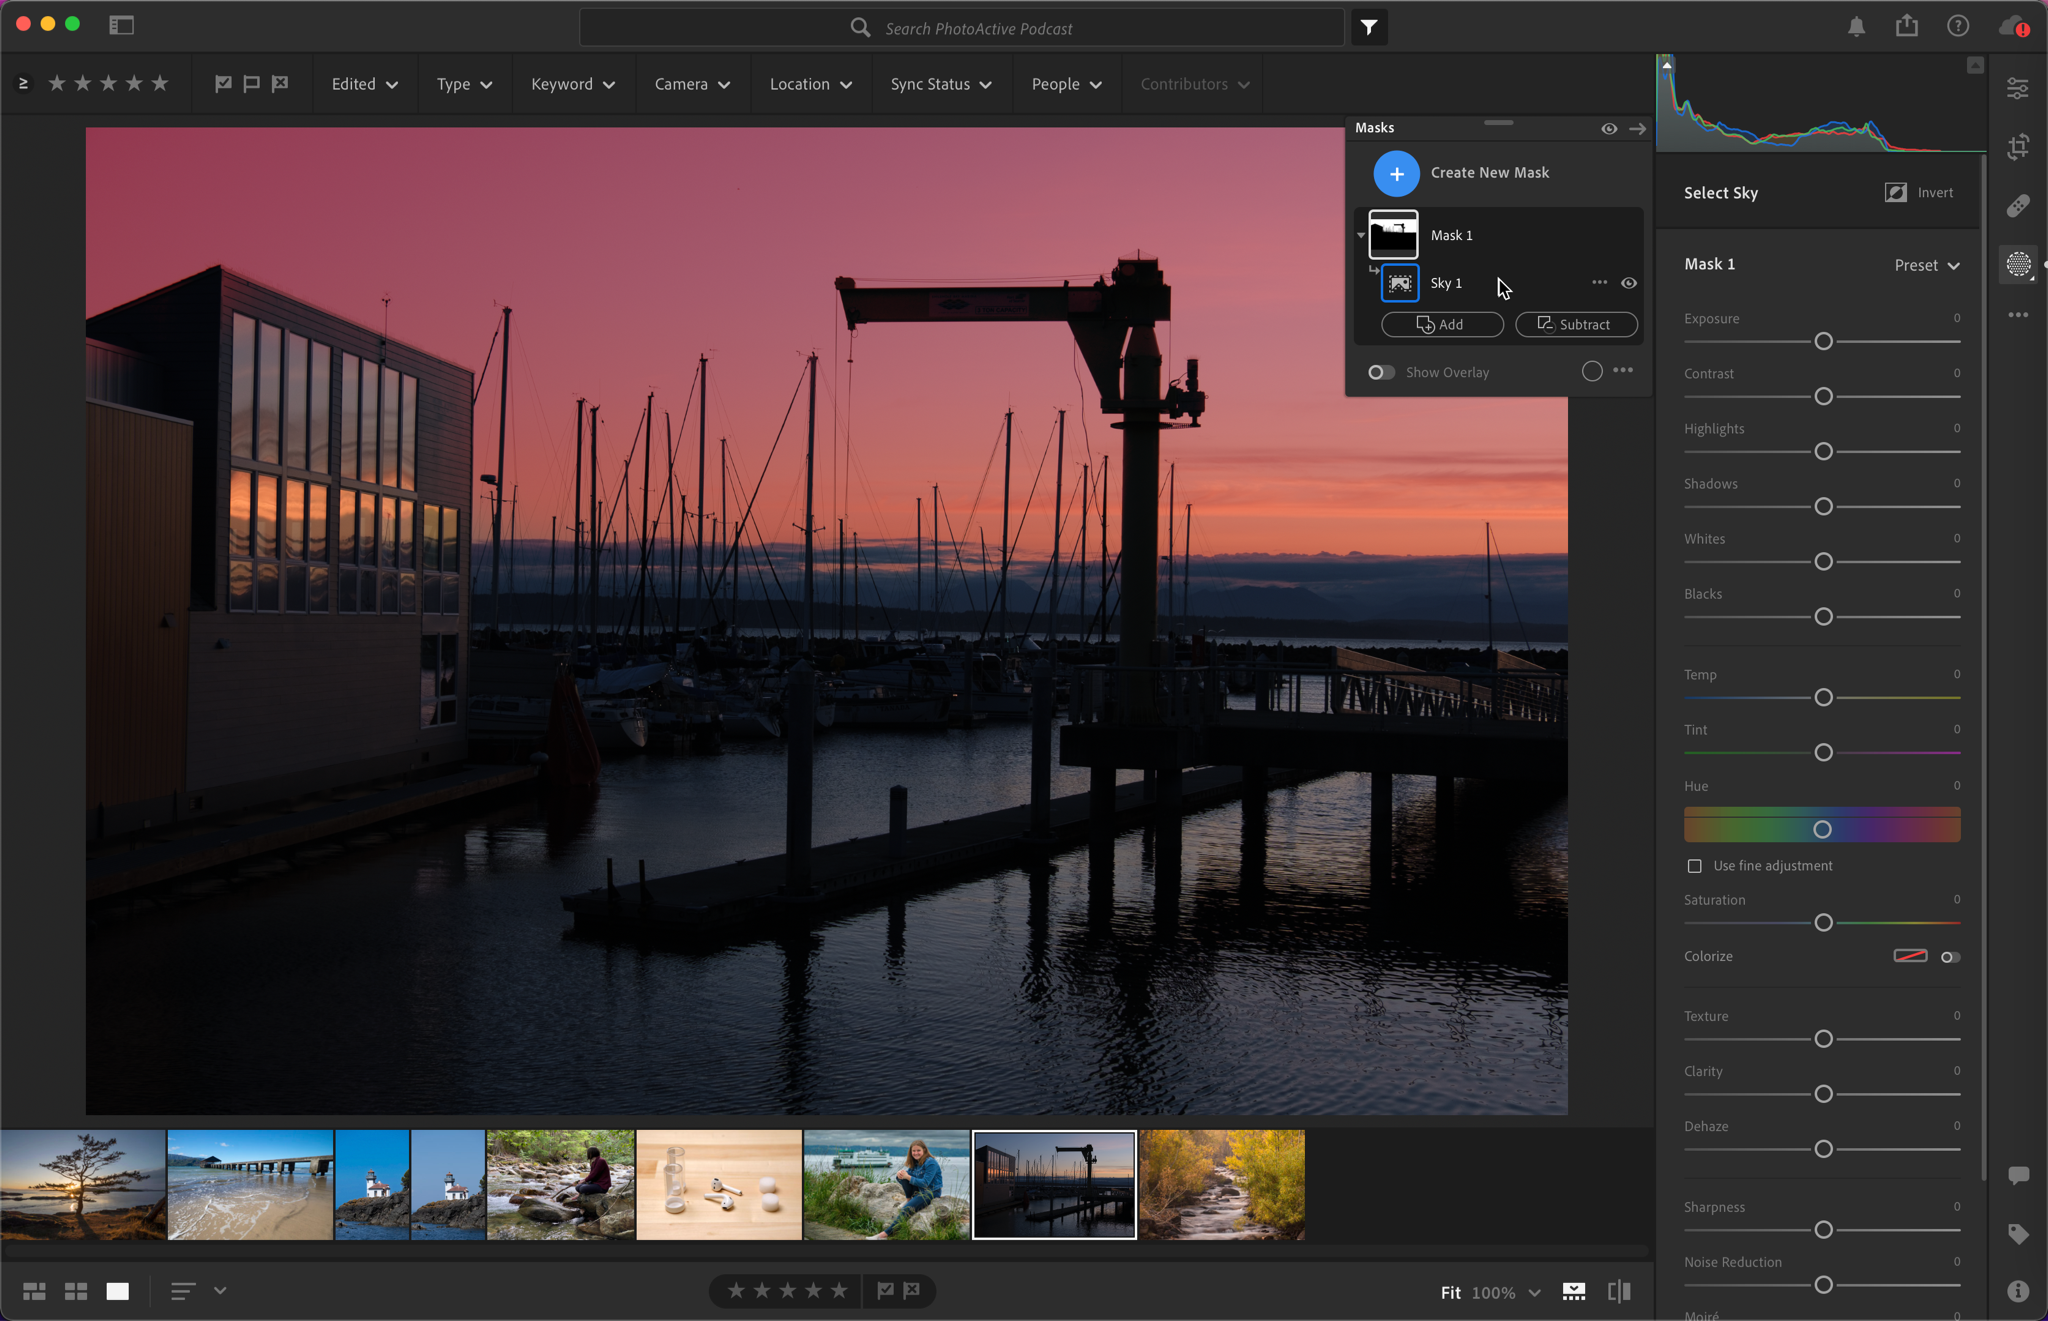Open the Camera filter dropdown

692,84
